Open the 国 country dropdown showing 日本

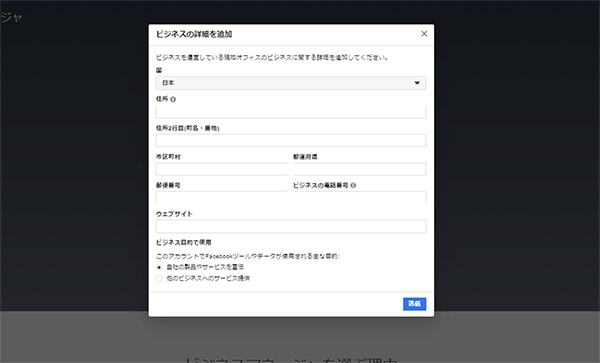coord(291,83)
